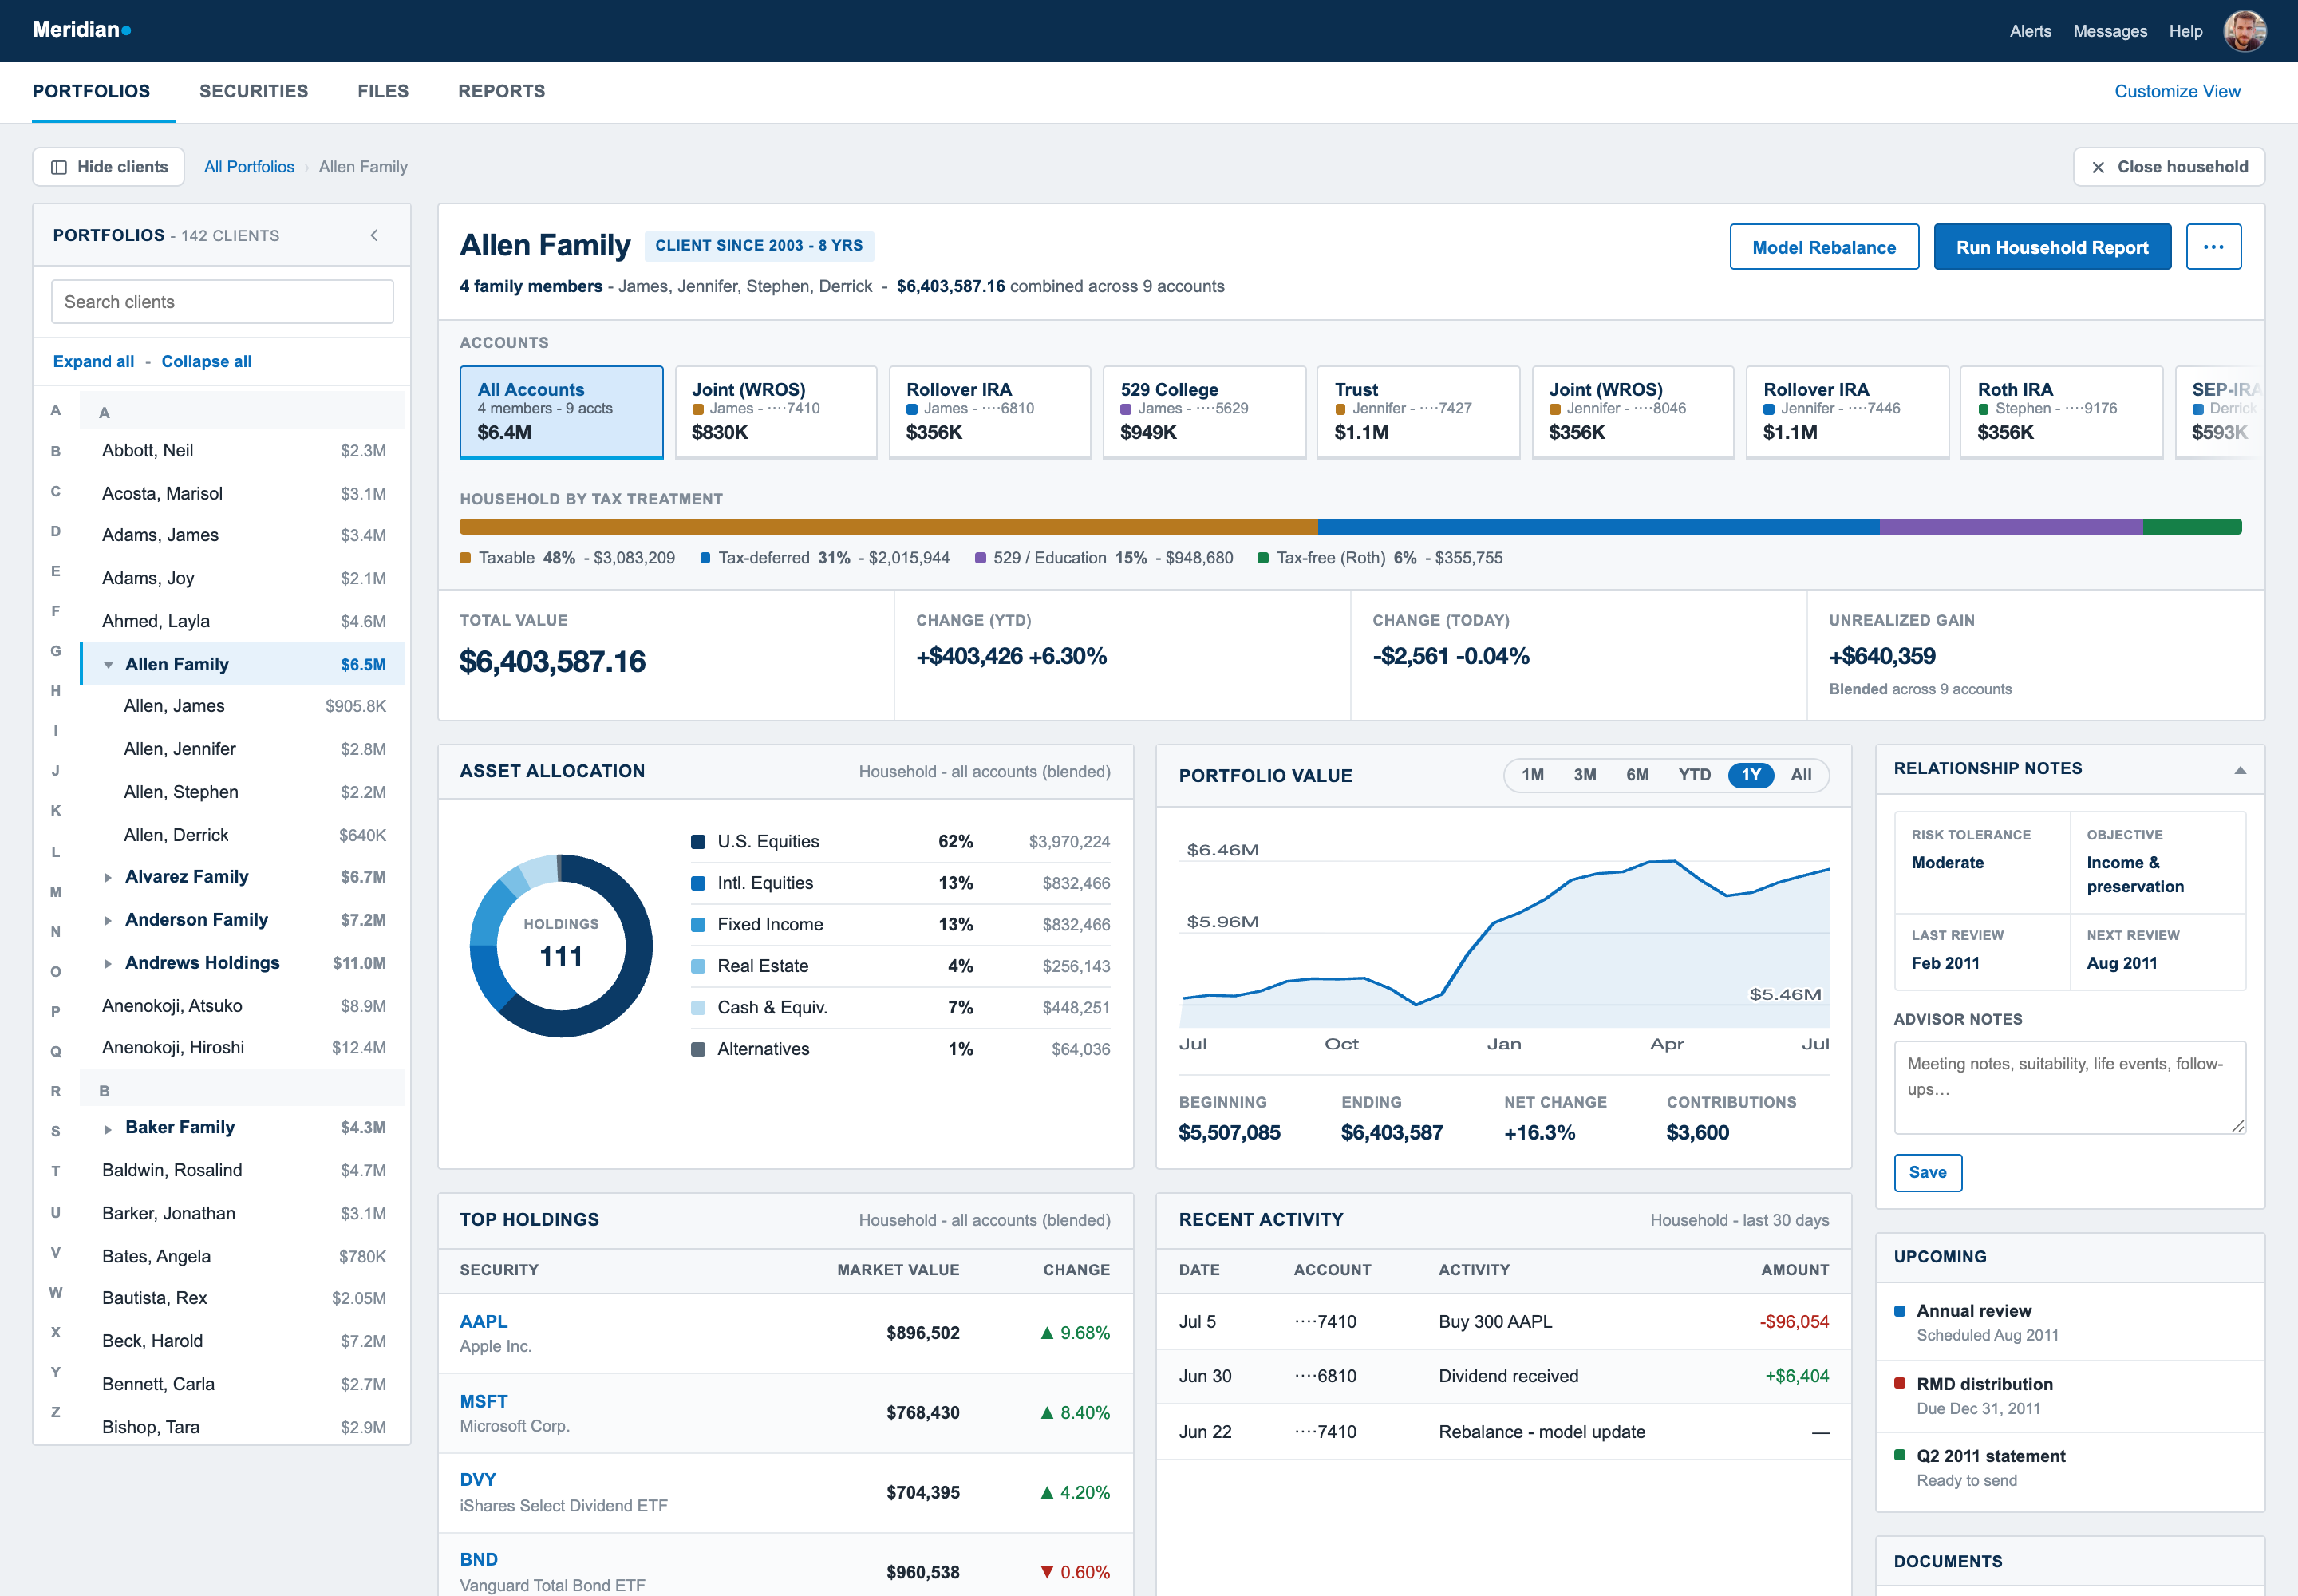Click the RMD distribution red marker

[1899, 1384]
